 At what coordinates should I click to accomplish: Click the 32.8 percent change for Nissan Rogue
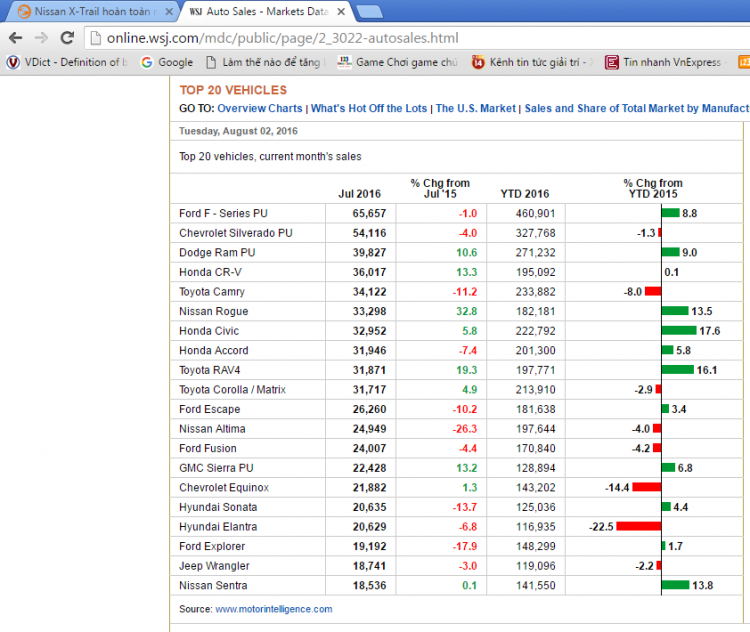466,311
